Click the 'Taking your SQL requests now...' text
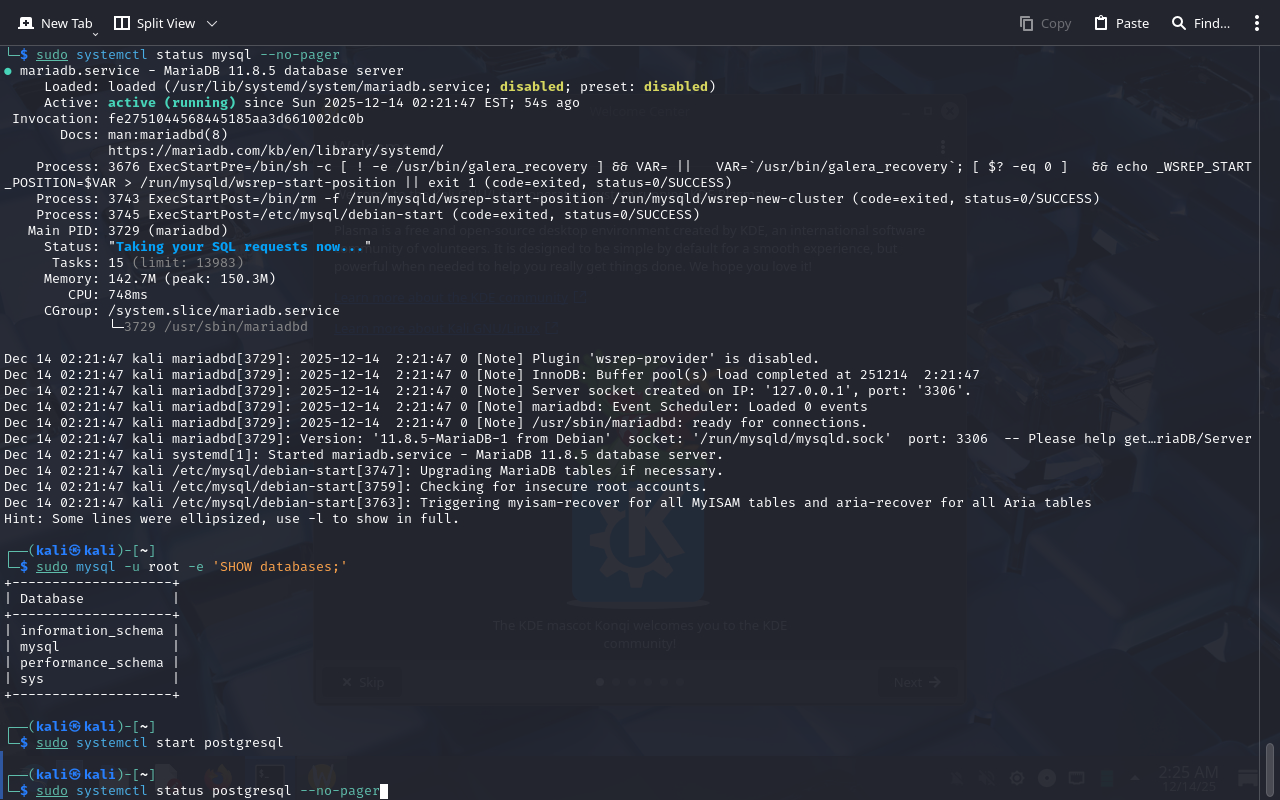This screenshot has width=1280, height=800. click(x=240, y=247)
